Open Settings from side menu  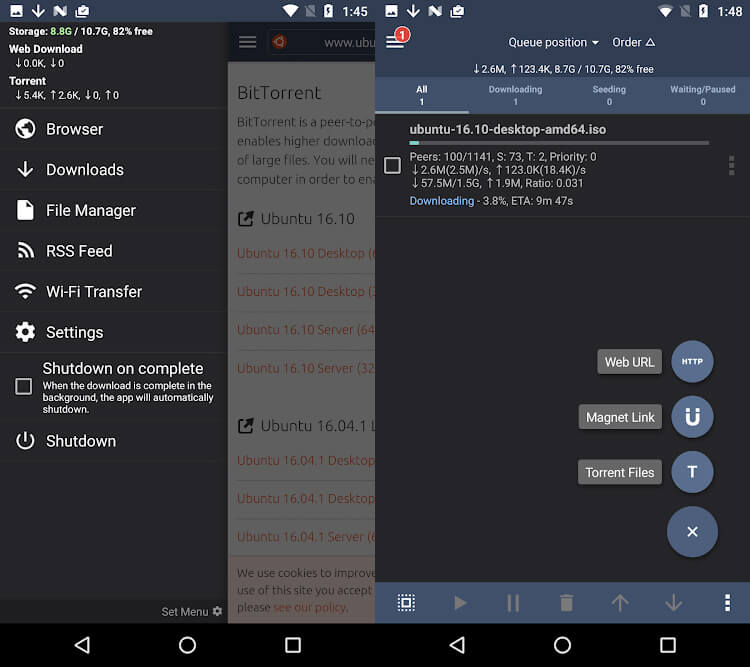click(x=113, y=332)
